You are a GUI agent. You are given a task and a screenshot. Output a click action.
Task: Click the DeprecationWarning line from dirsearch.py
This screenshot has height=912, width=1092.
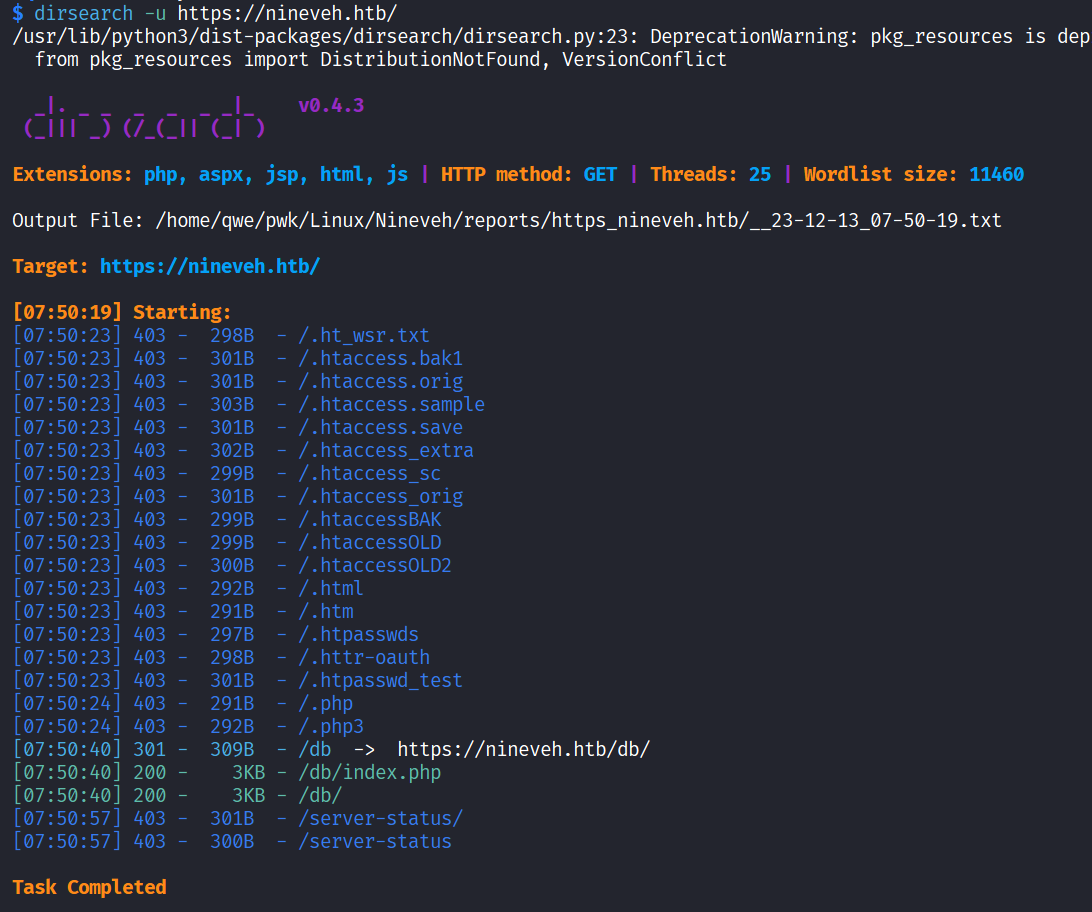(552, 36)
